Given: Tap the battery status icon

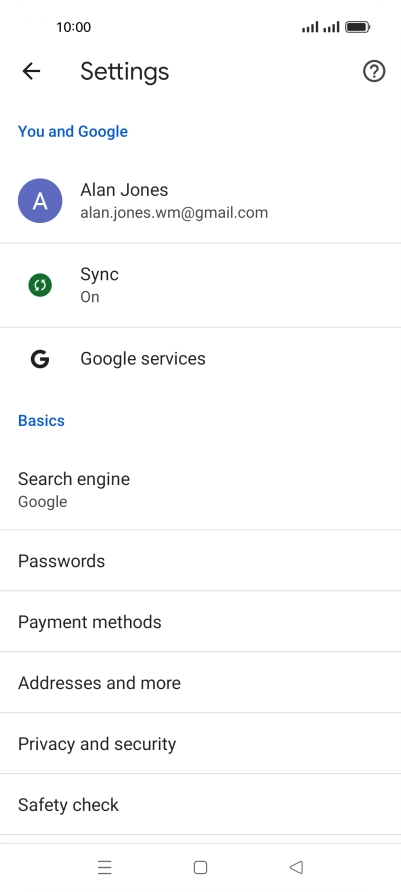Looking at the screenshot, I should pos(358,27).
